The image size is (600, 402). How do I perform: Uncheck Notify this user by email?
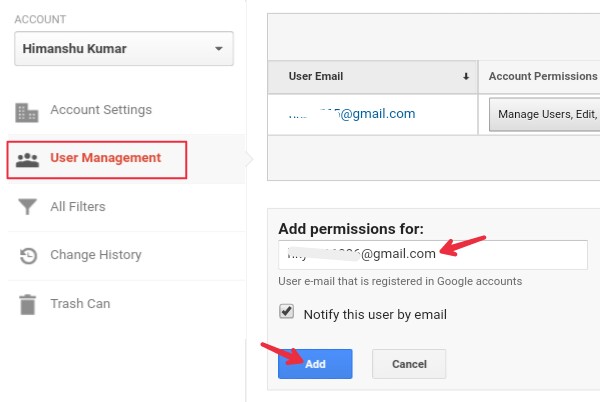point(286,311)
